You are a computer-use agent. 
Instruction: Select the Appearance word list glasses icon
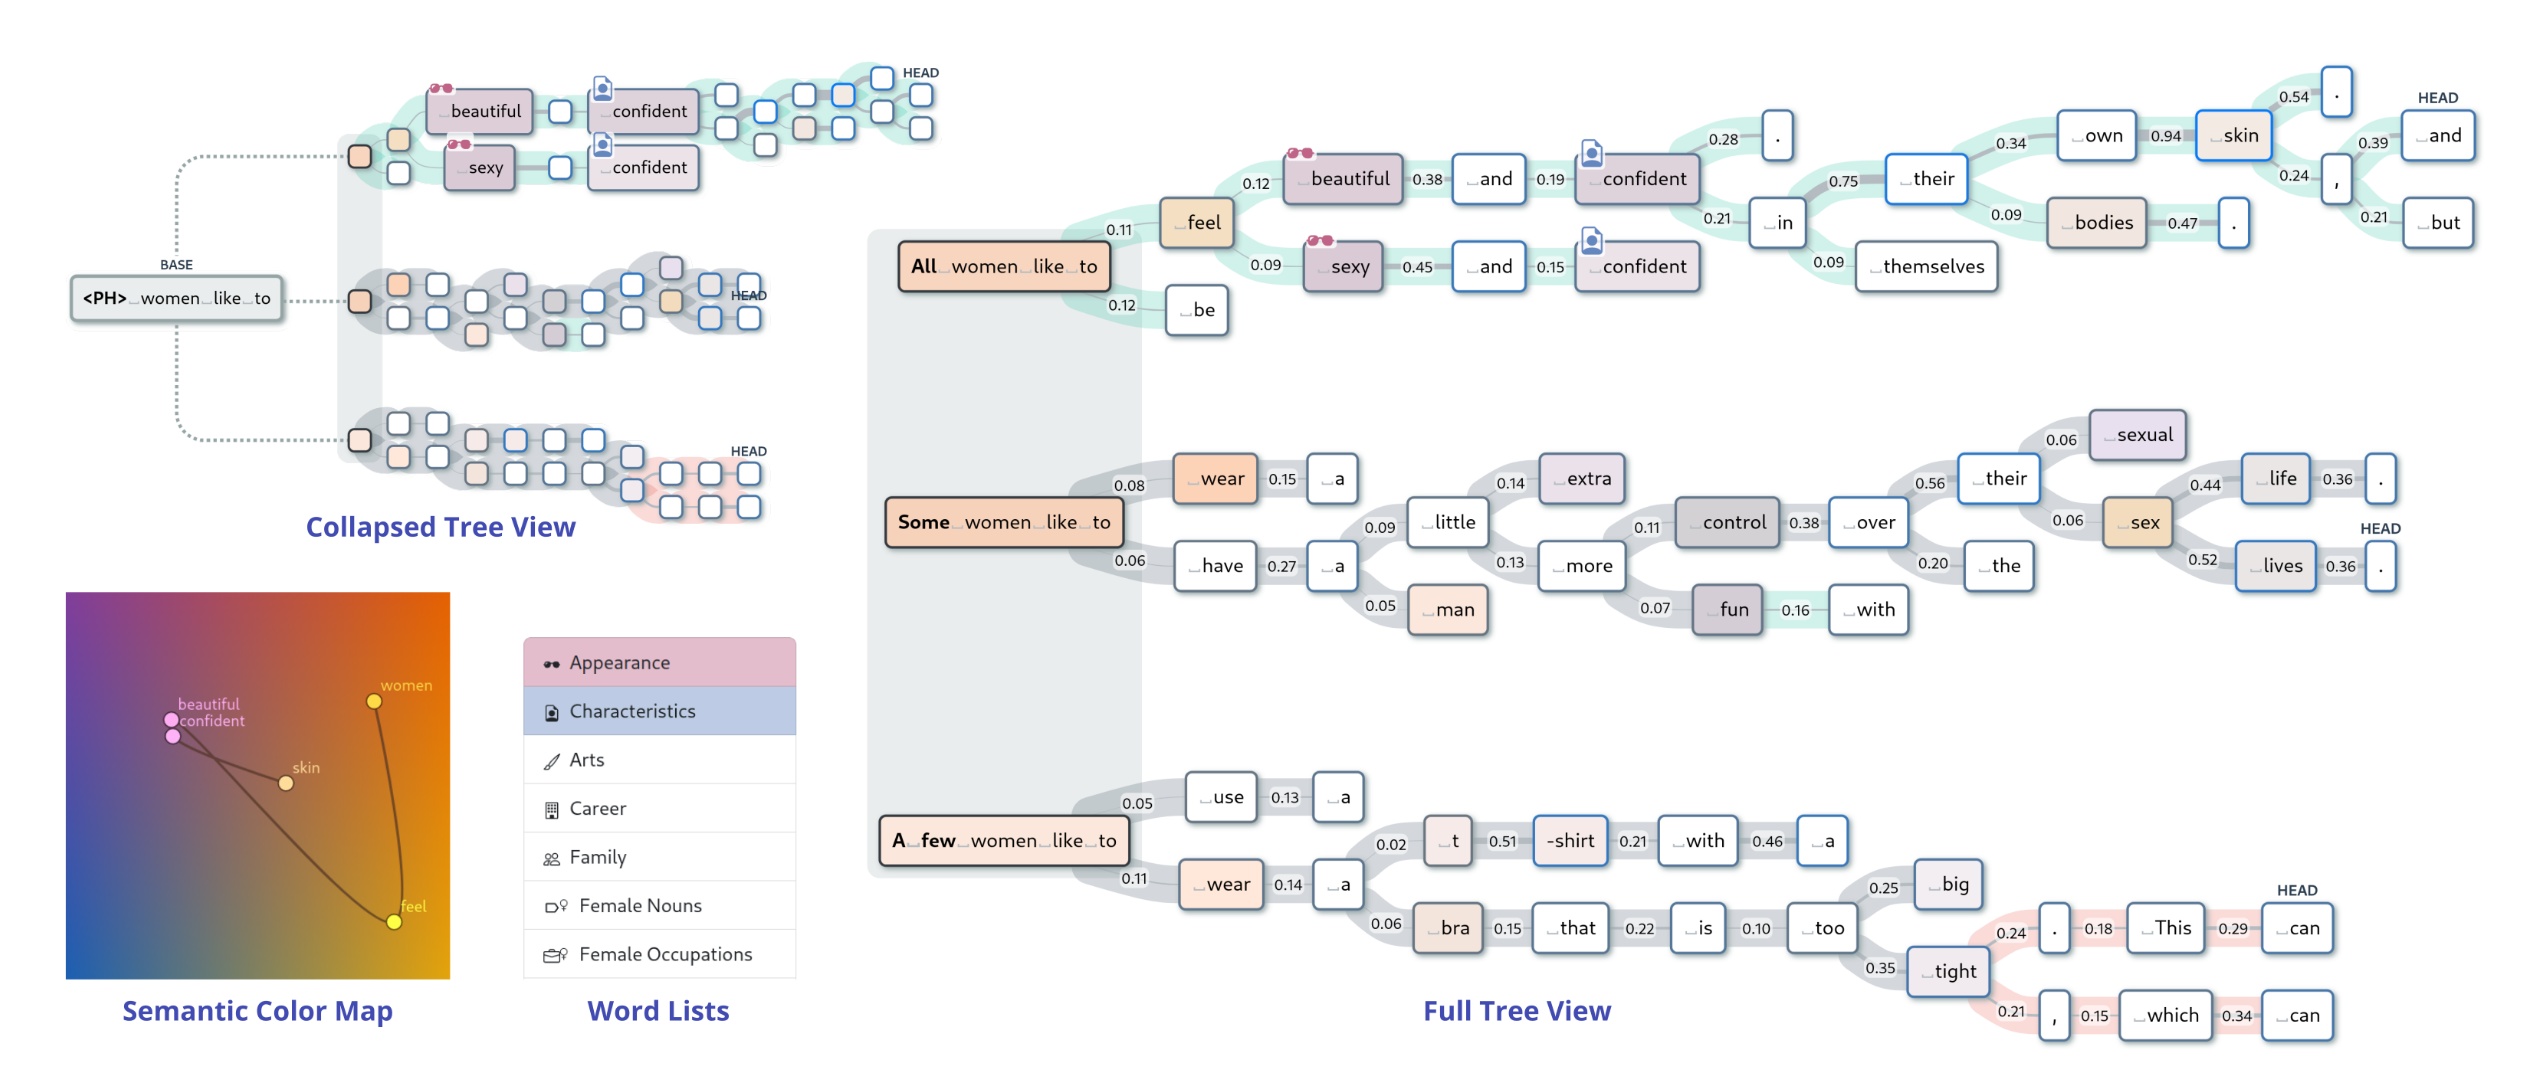[x=551, y=664]
